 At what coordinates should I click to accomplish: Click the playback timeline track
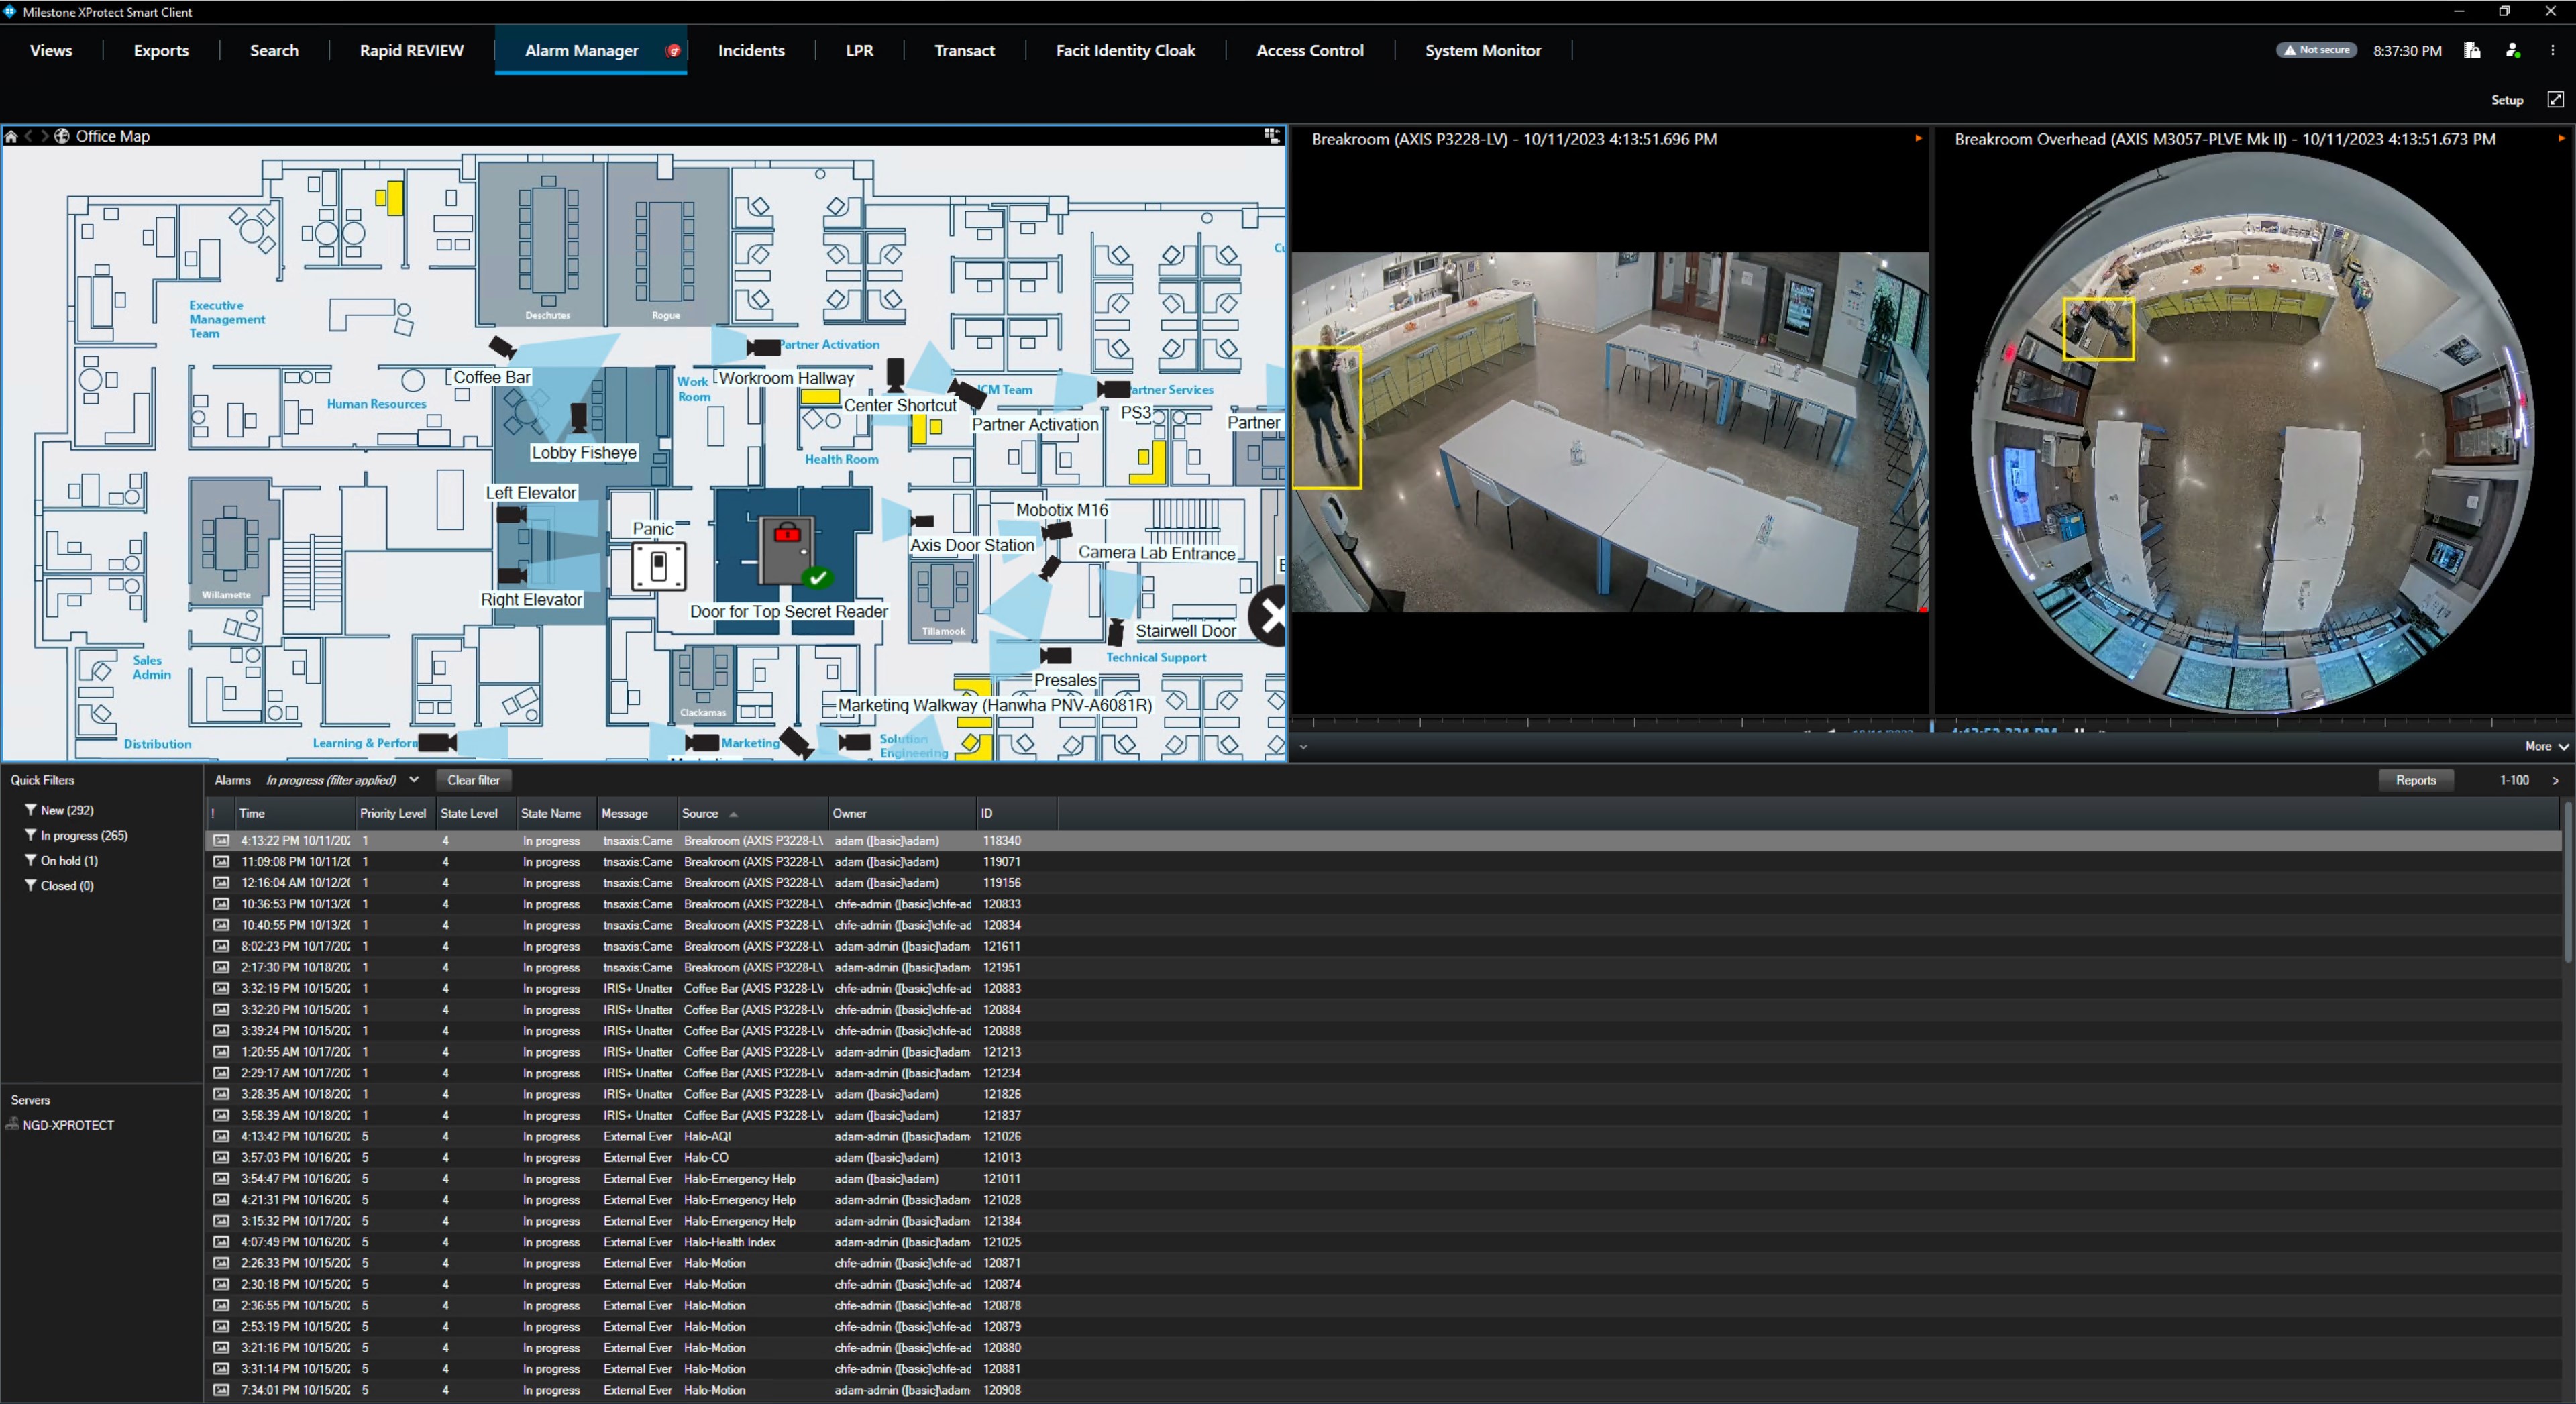coord(1600,722)
